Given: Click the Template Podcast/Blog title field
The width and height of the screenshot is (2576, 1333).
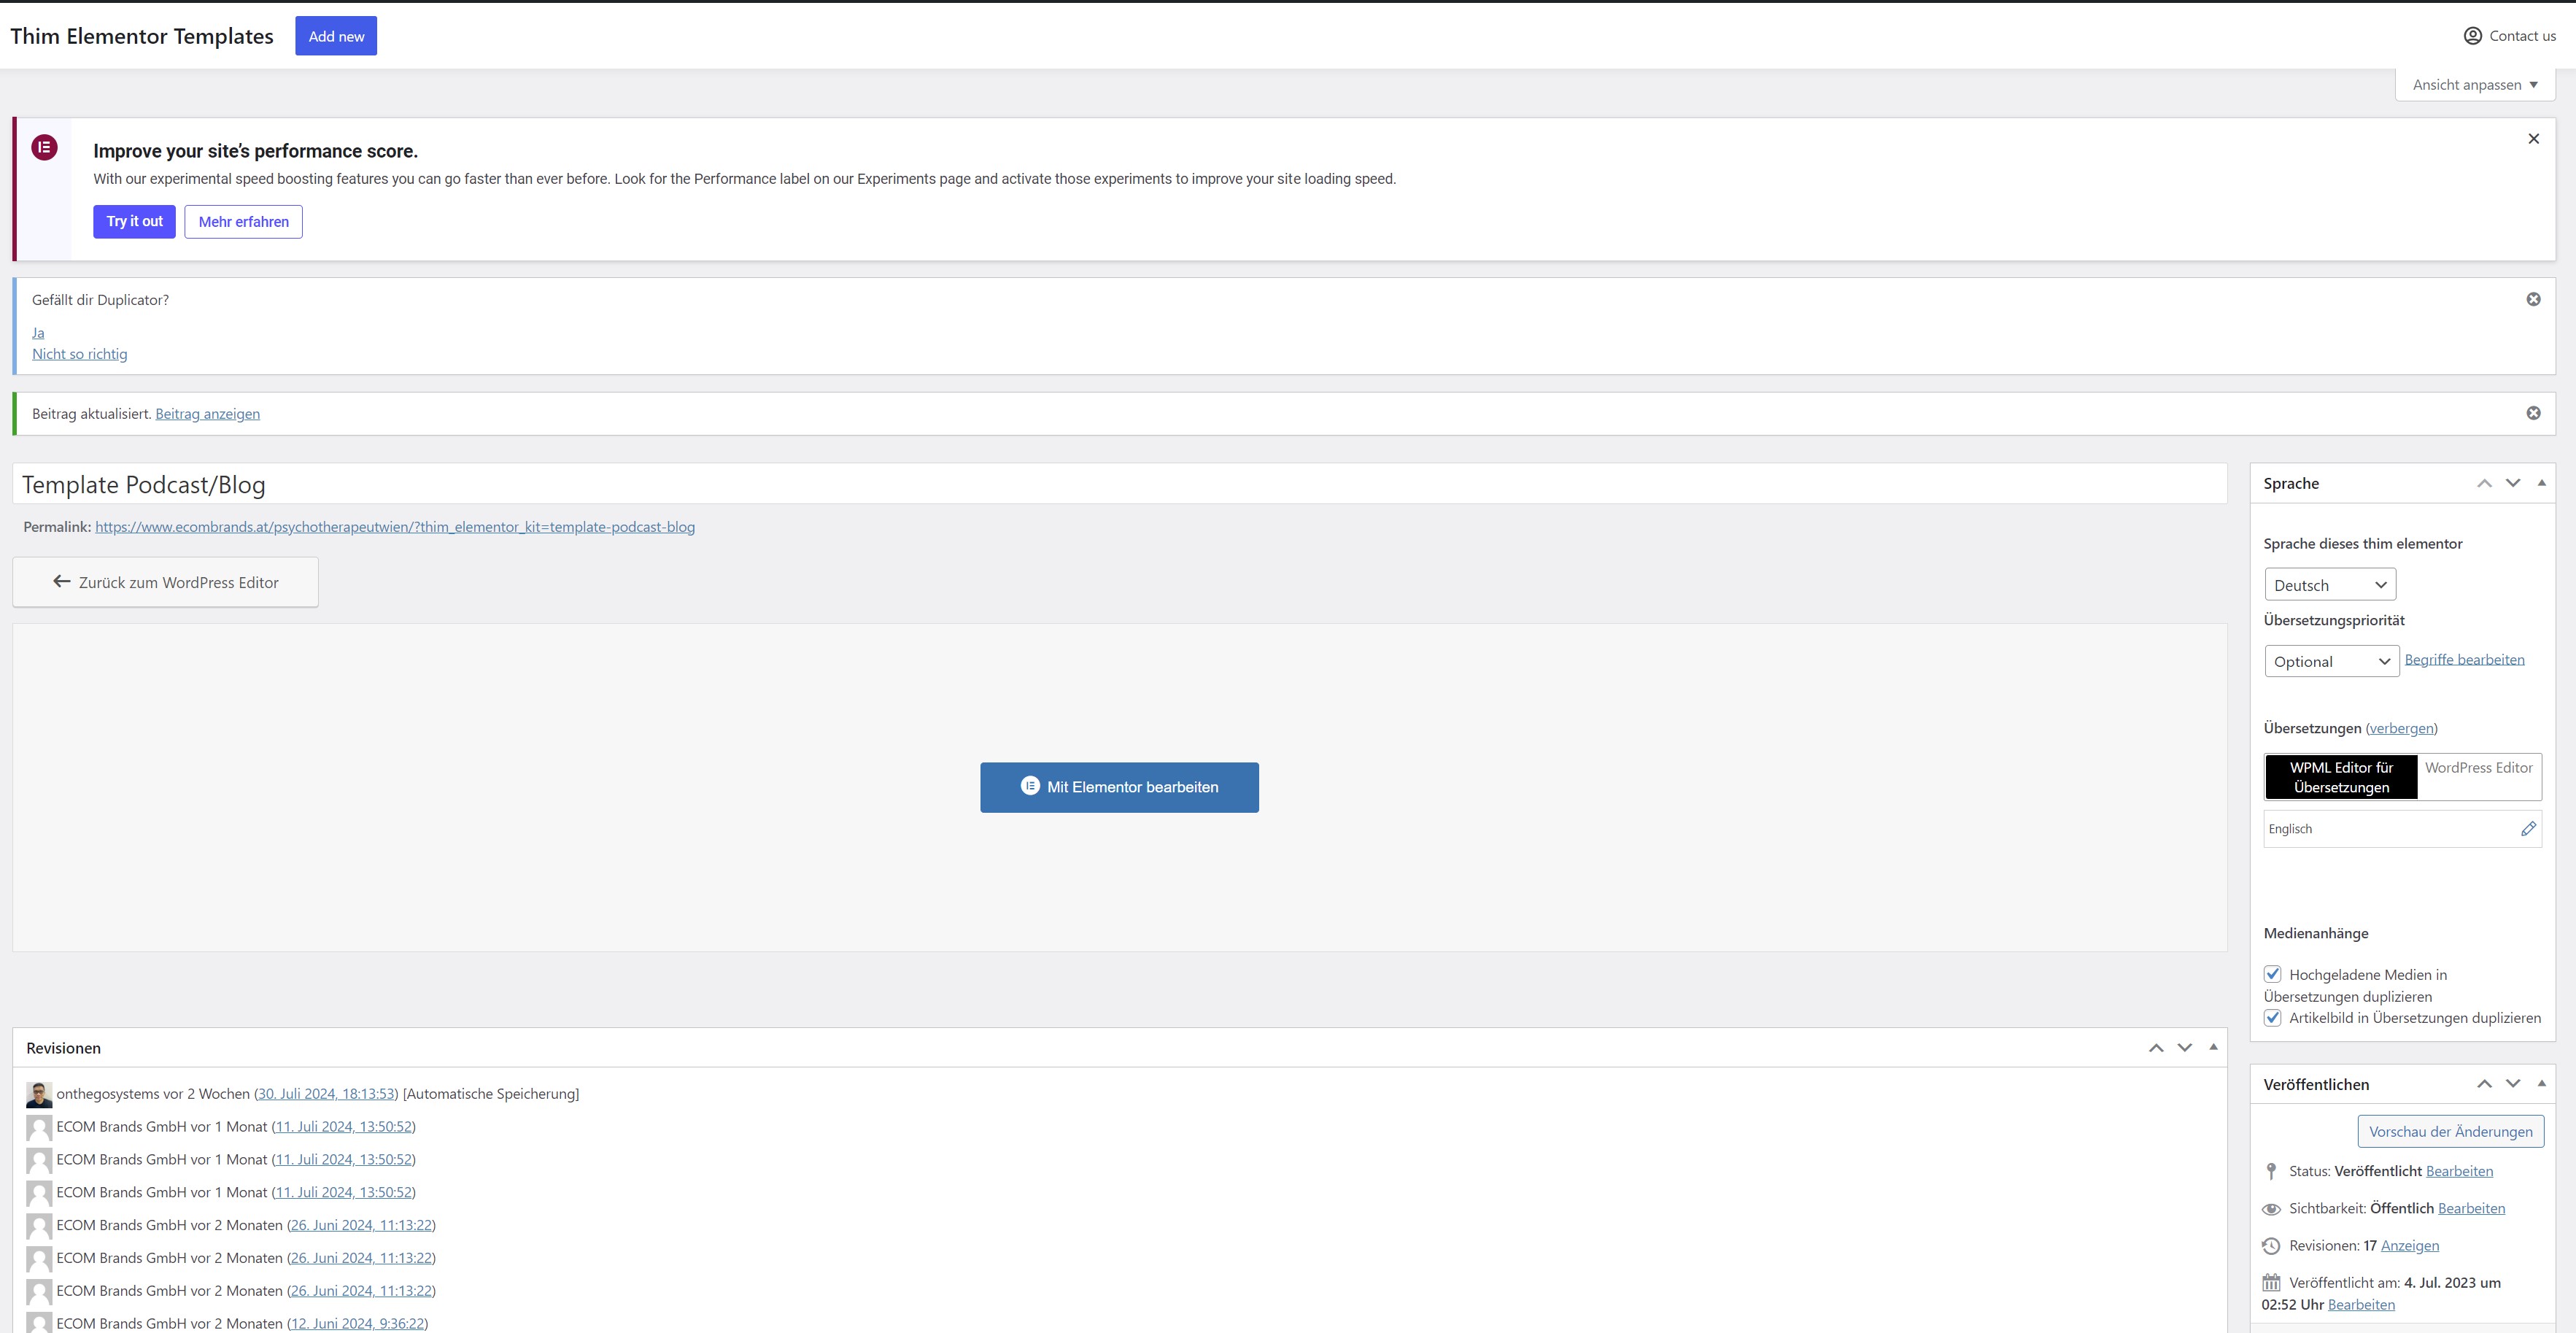Looking at the screenshot, I should (x=1119, y=484).
